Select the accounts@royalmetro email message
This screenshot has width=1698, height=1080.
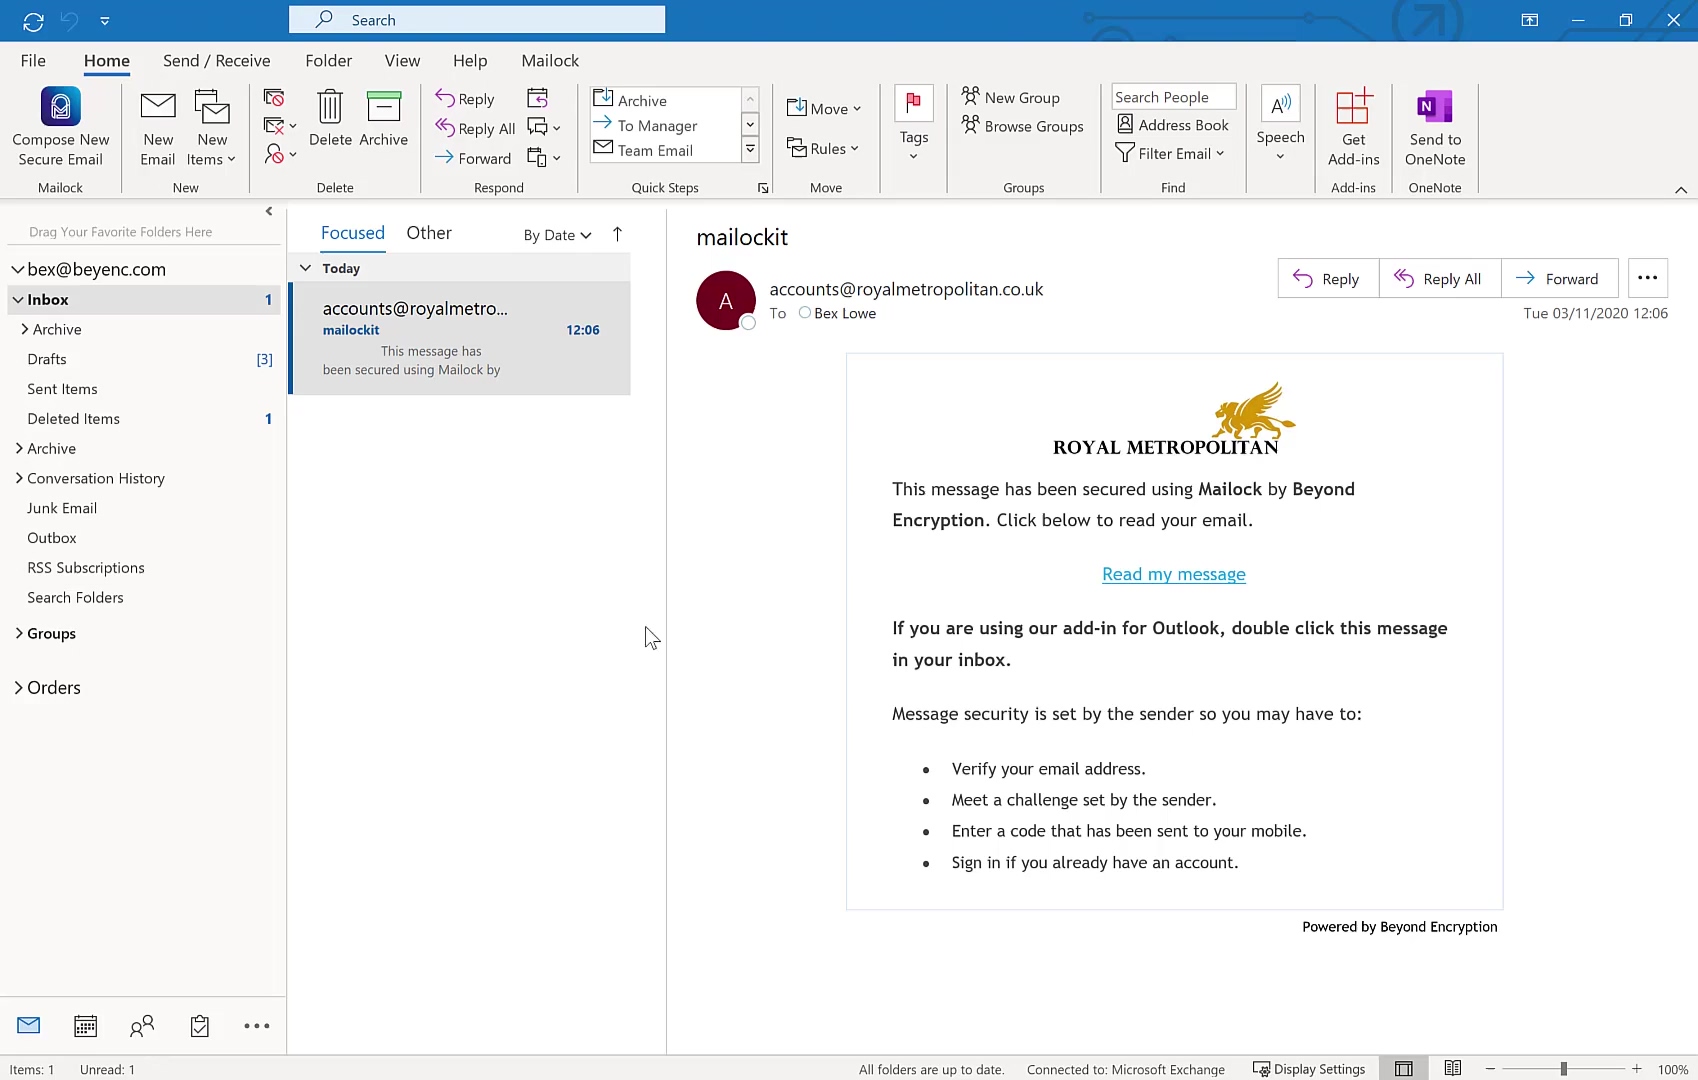[x=461, y=338]
